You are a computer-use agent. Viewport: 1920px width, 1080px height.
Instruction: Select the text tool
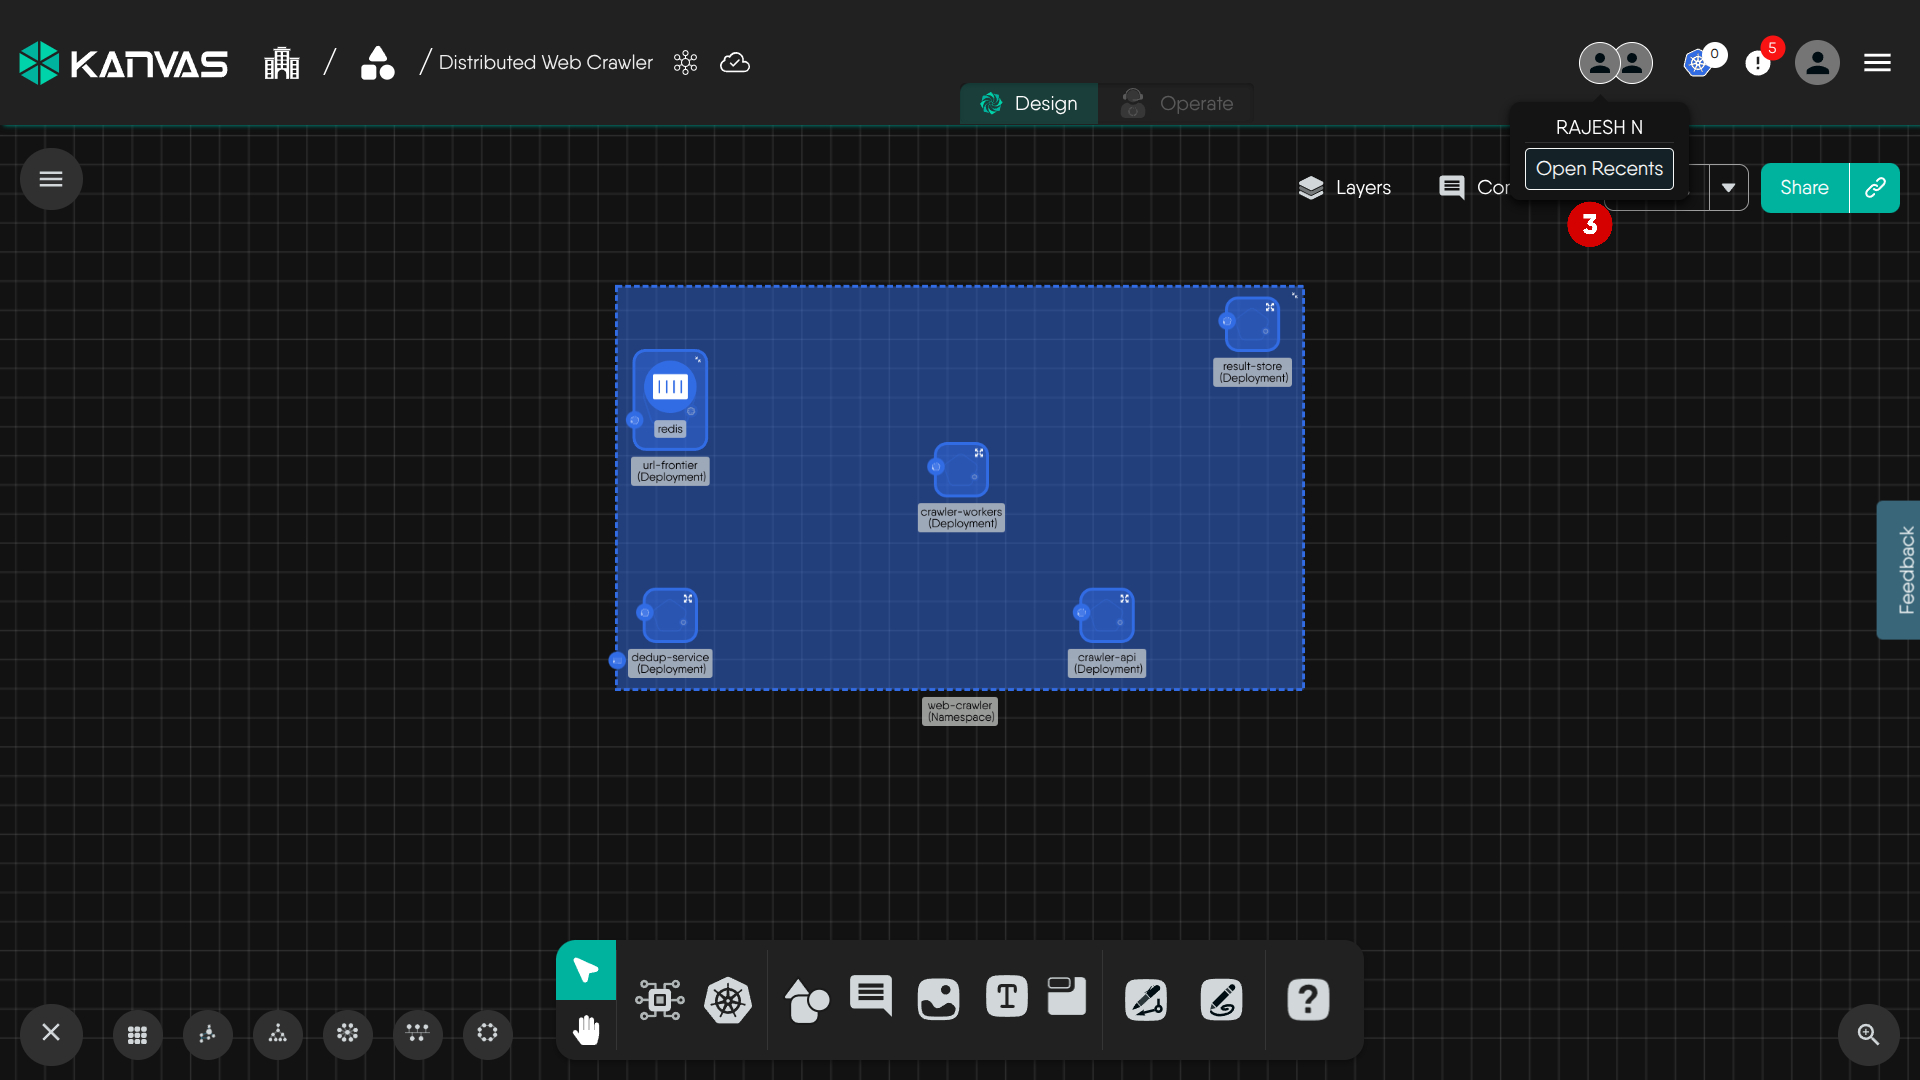click(1007, 997)
